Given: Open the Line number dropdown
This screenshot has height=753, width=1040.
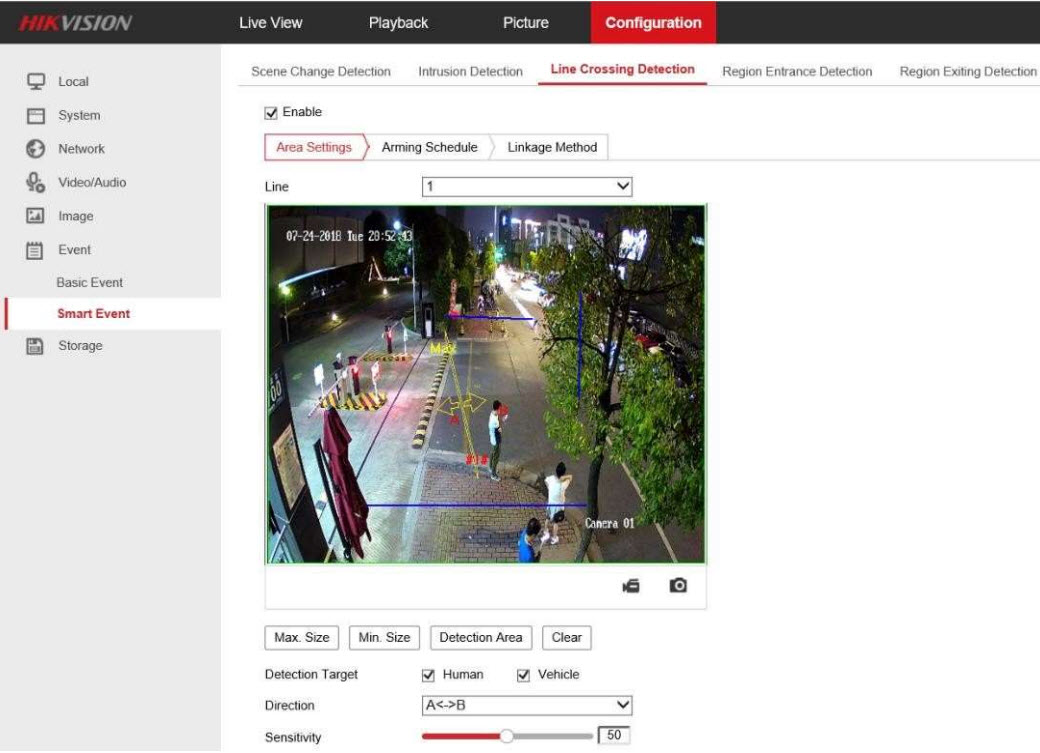Looking at the screenshot, I should [x=527, y=187].
